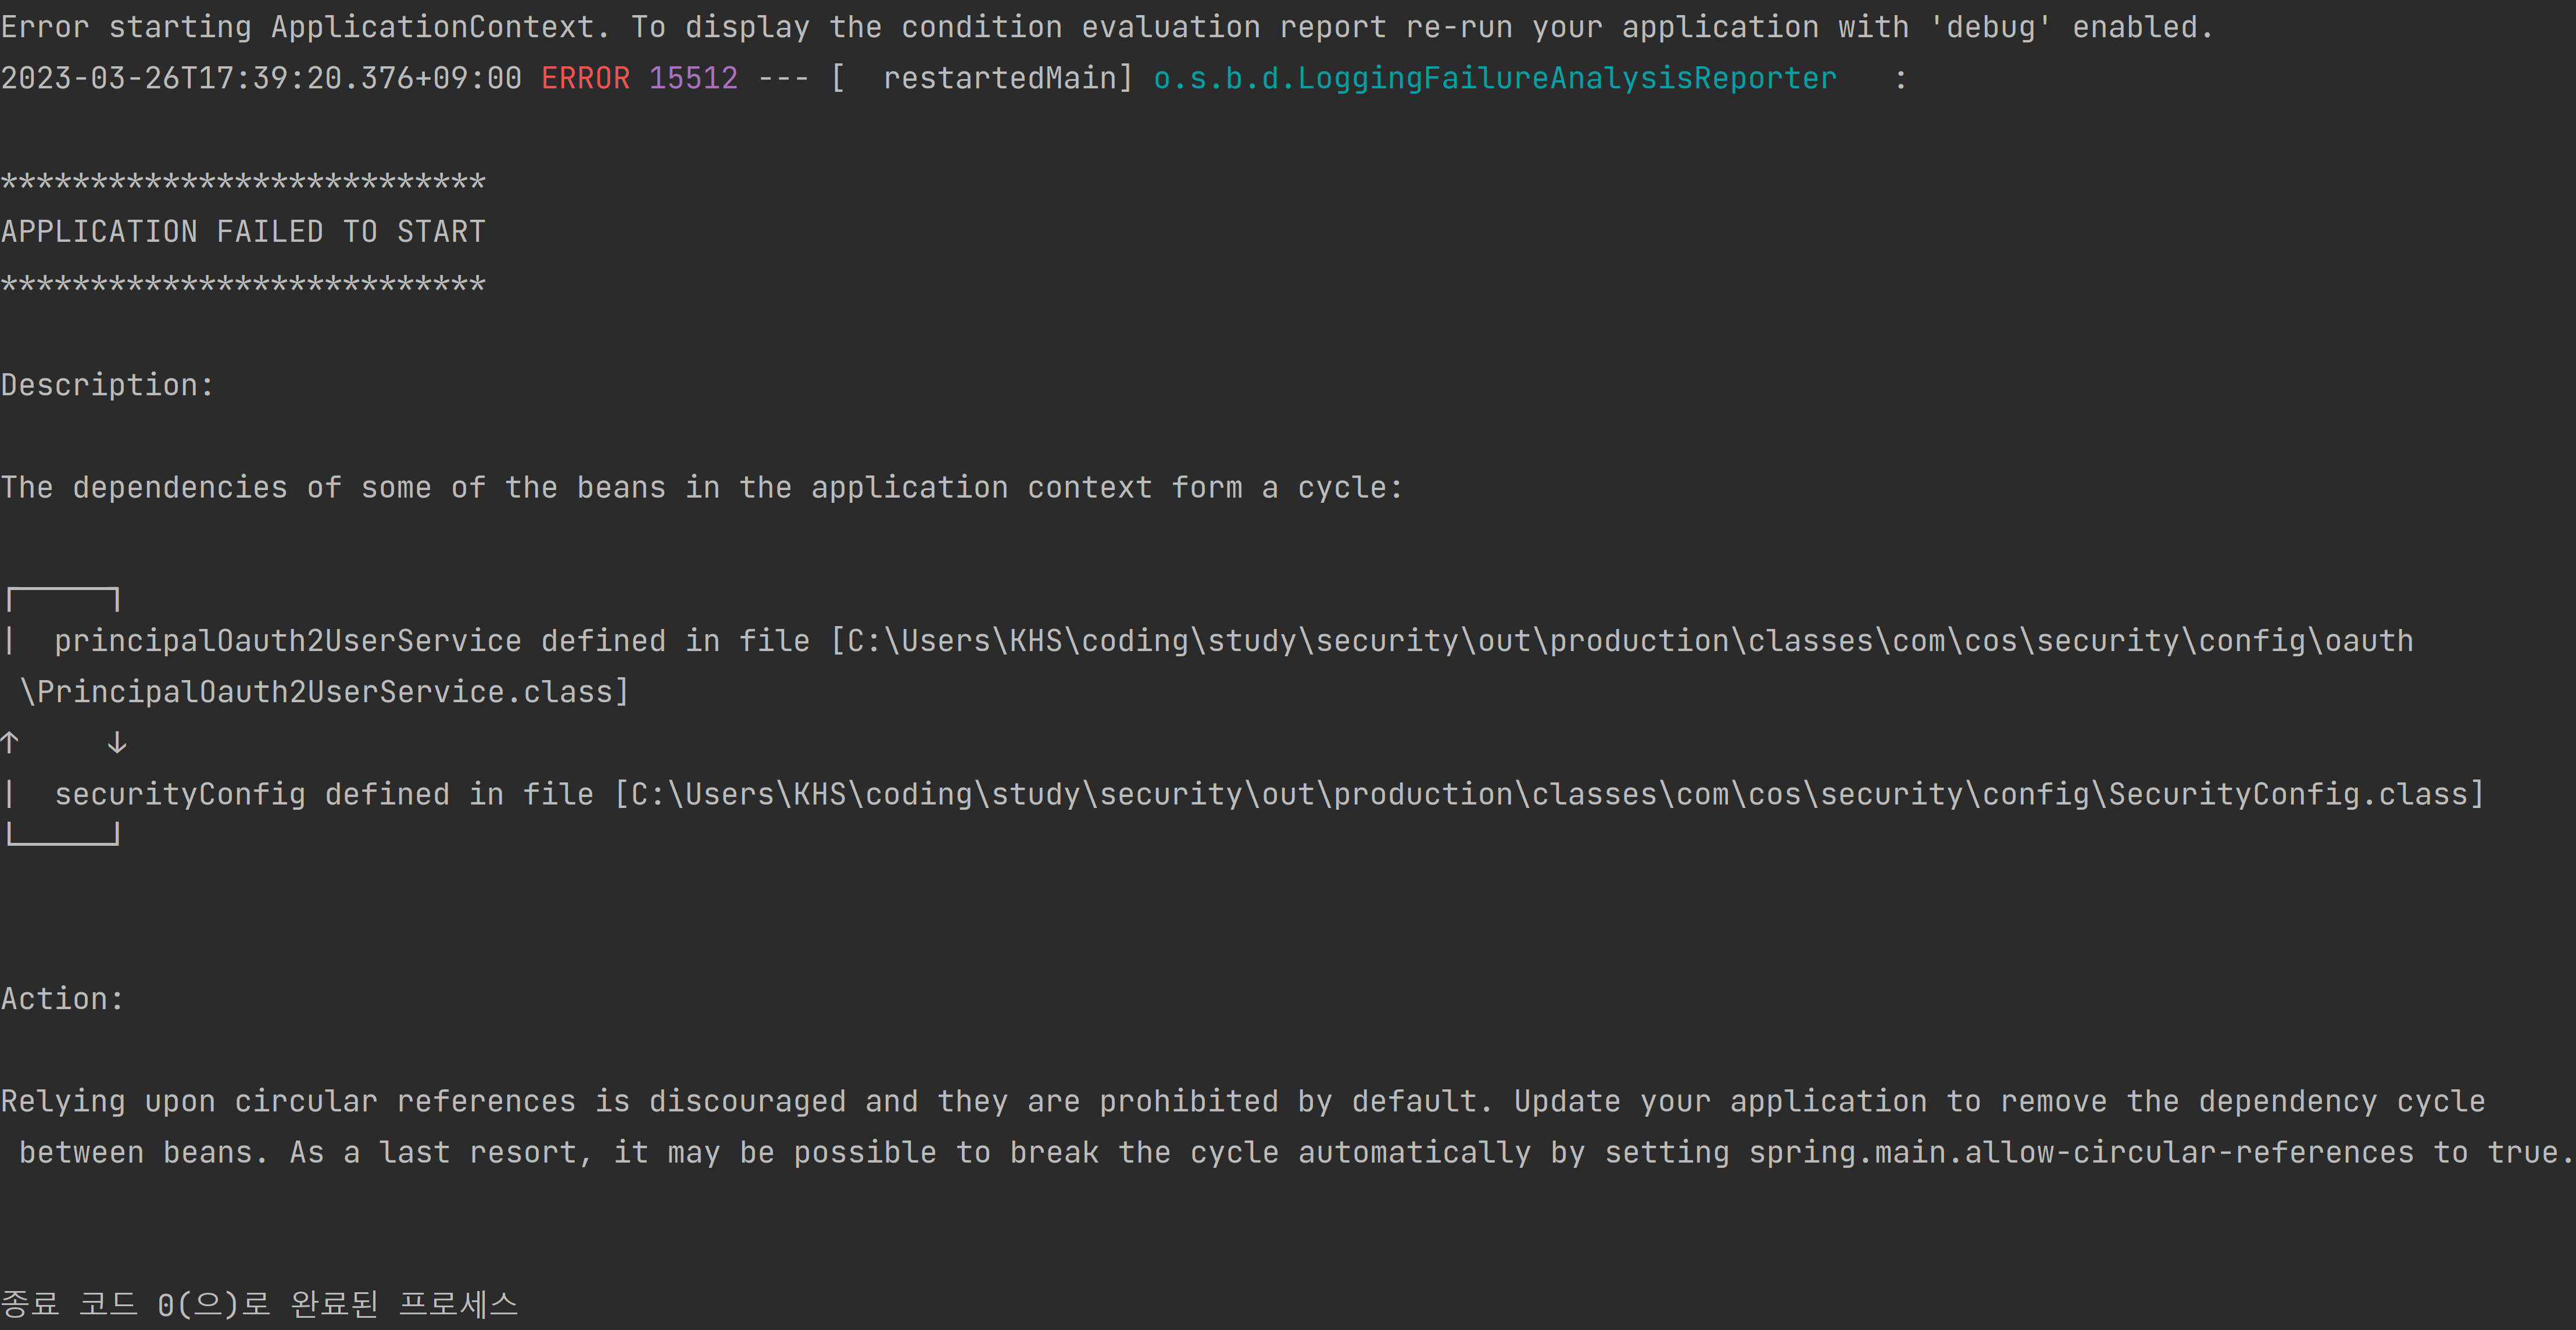This screenshot has height=1330, width=2576.
Task: Click the top asterisk separator line
Action: 243,182
